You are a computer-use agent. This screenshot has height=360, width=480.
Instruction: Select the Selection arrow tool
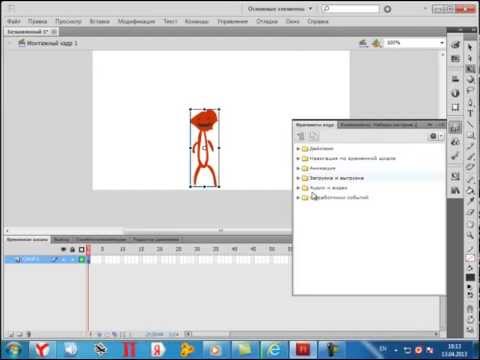470,47
